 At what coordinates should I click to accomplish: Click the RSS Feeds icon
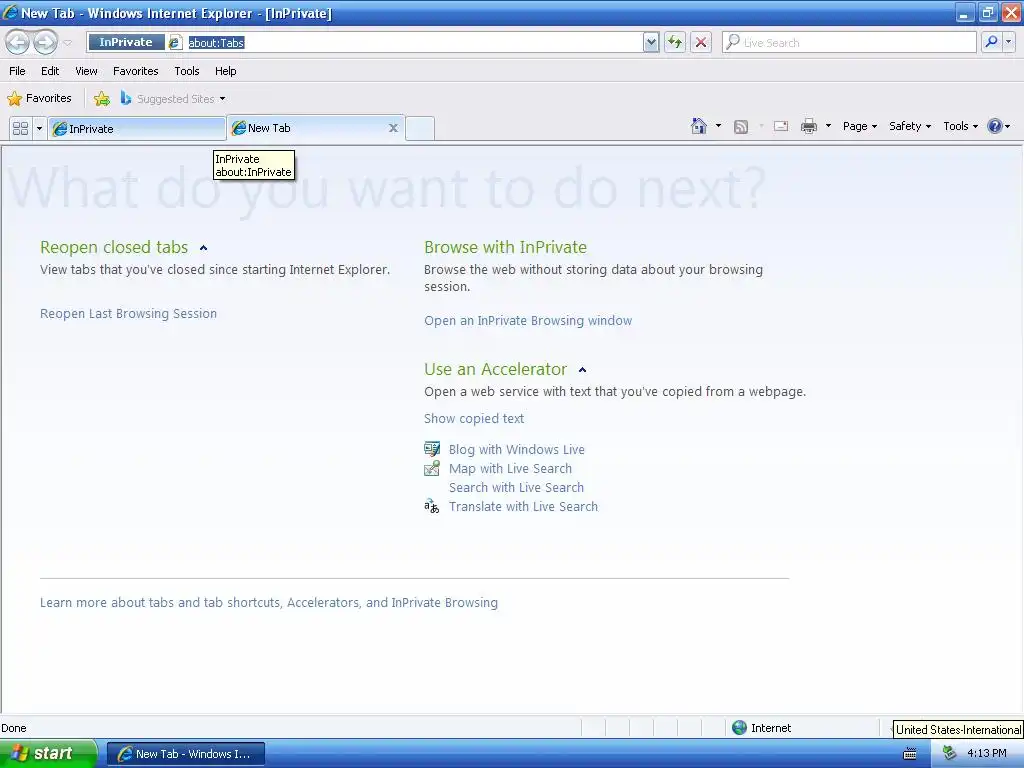[741, 127]
